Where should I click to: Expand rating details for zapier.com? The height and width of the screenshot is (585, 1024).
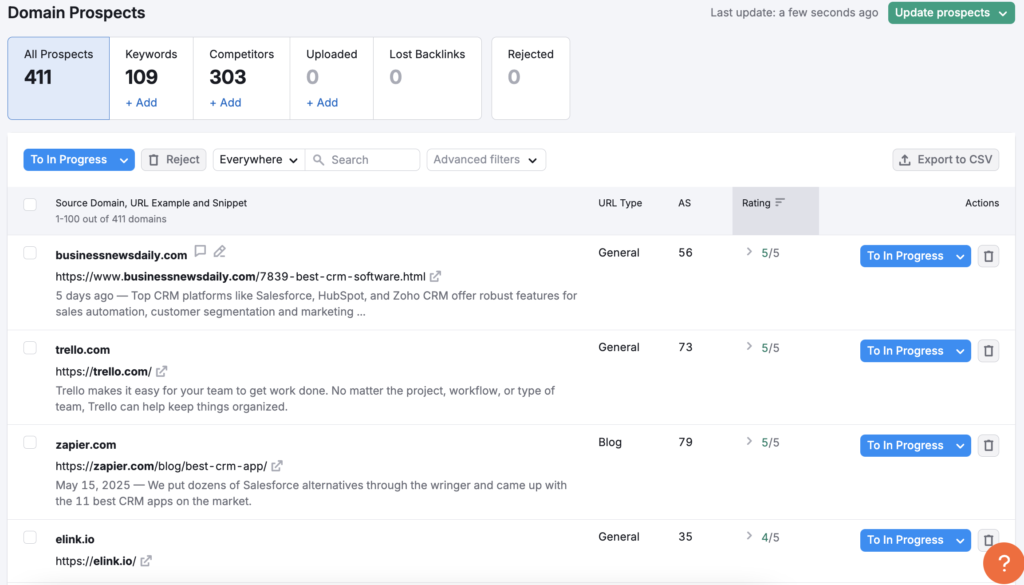[x=749, y=441]
